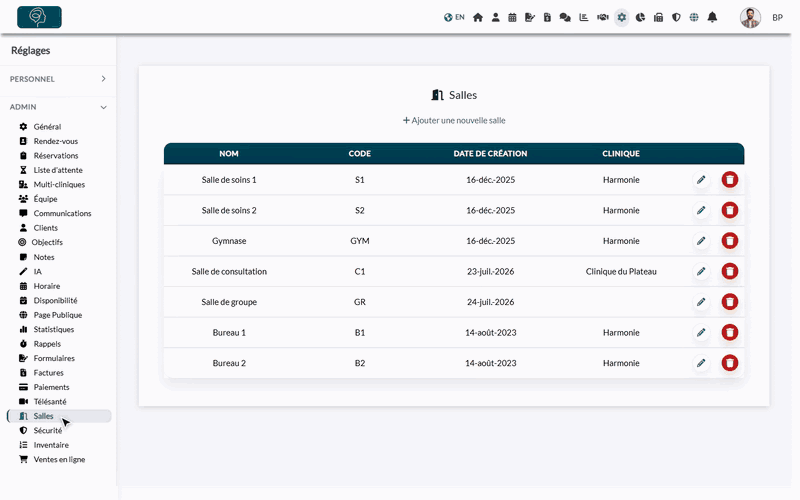800x500 pixels.
Task: Open notifications bell icon
Action: tap(712, 17)
